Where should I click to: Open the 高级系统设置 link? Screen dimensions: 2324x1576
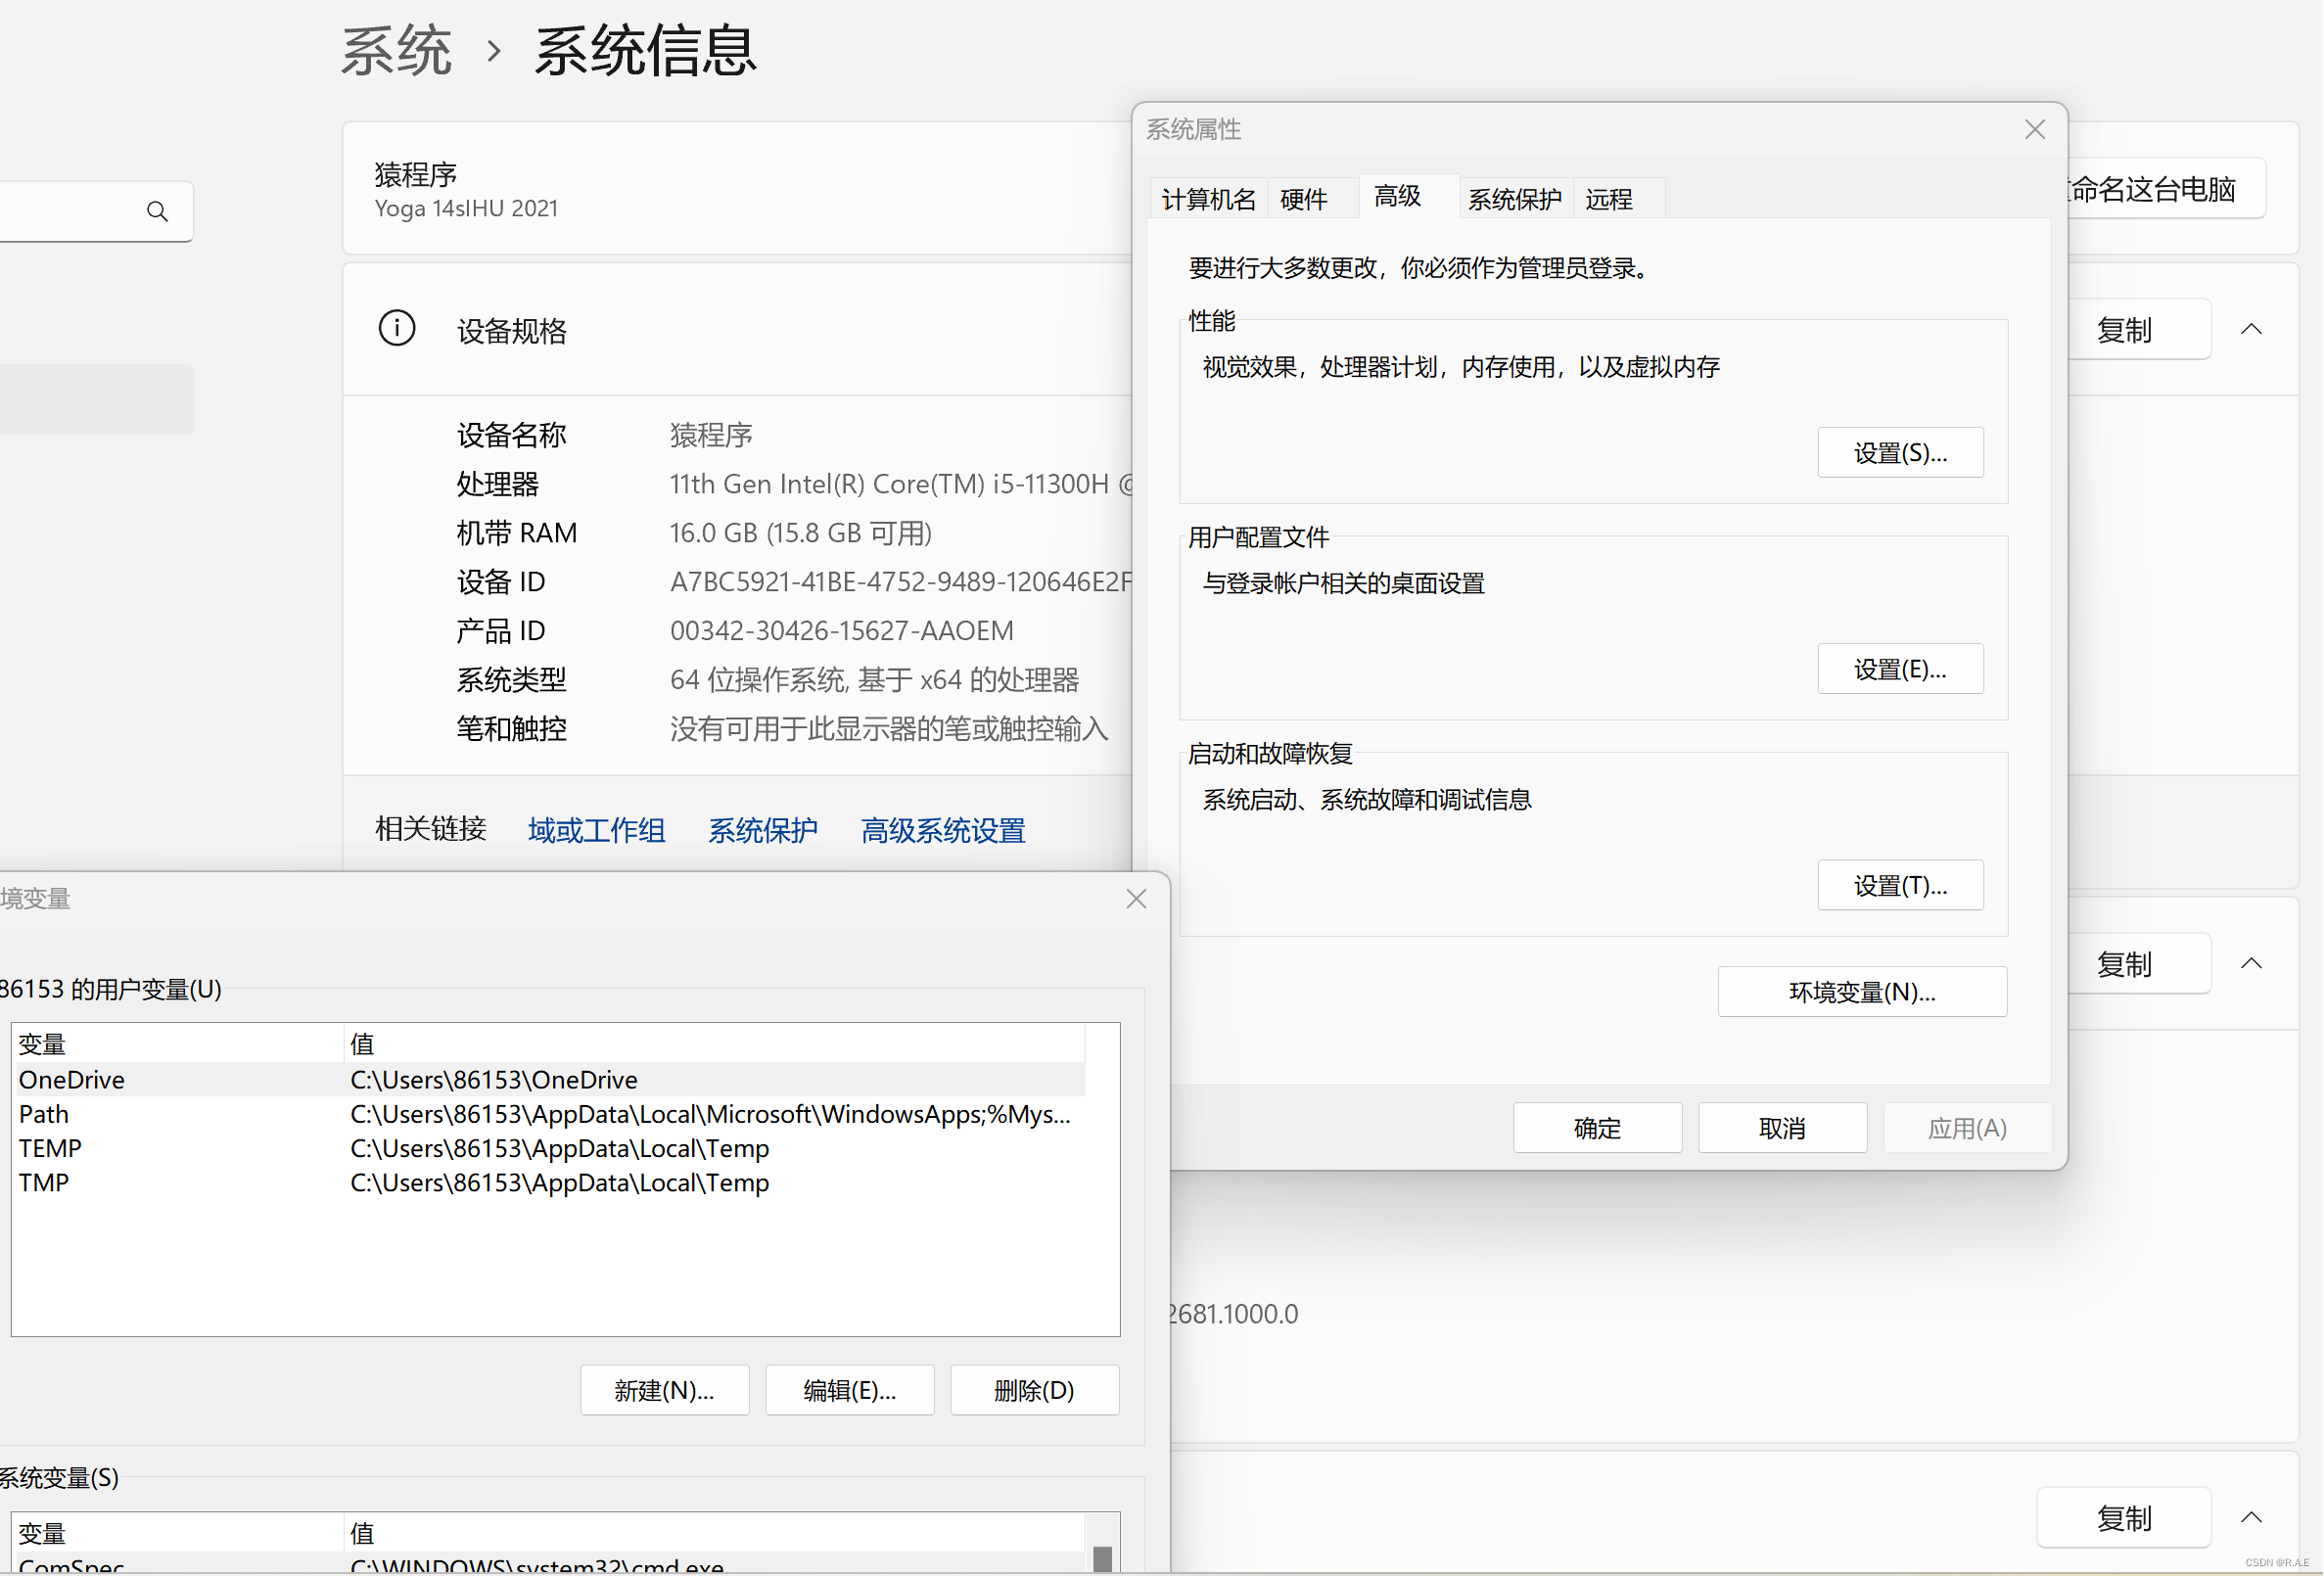943,829
